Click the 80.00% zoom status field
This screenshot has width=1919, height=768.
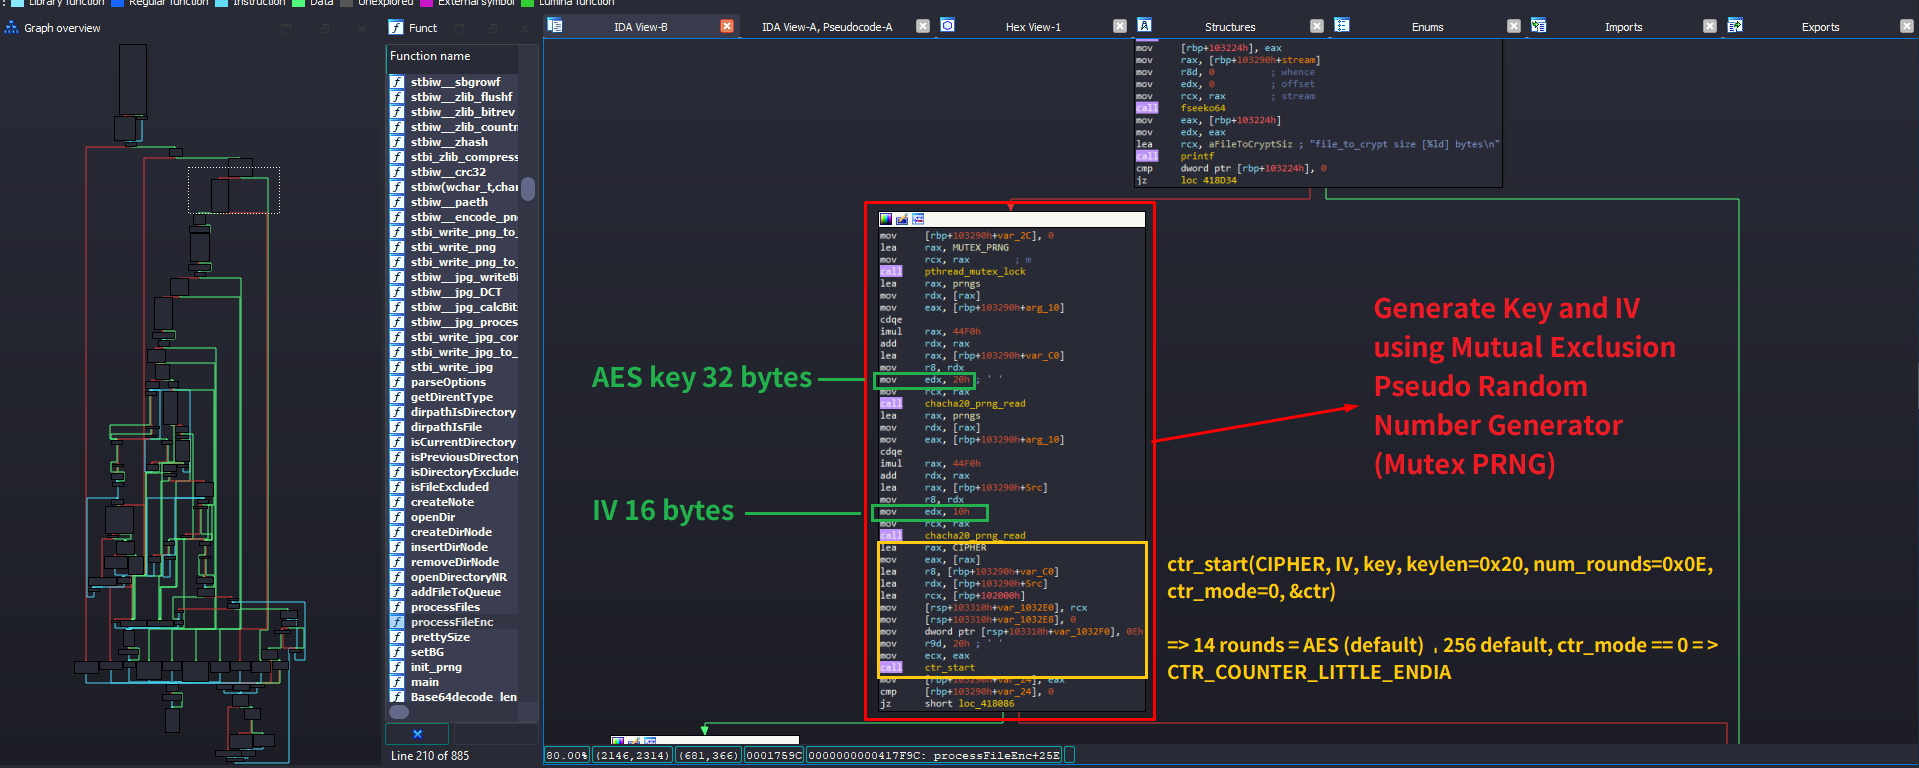tap(567, 755)
